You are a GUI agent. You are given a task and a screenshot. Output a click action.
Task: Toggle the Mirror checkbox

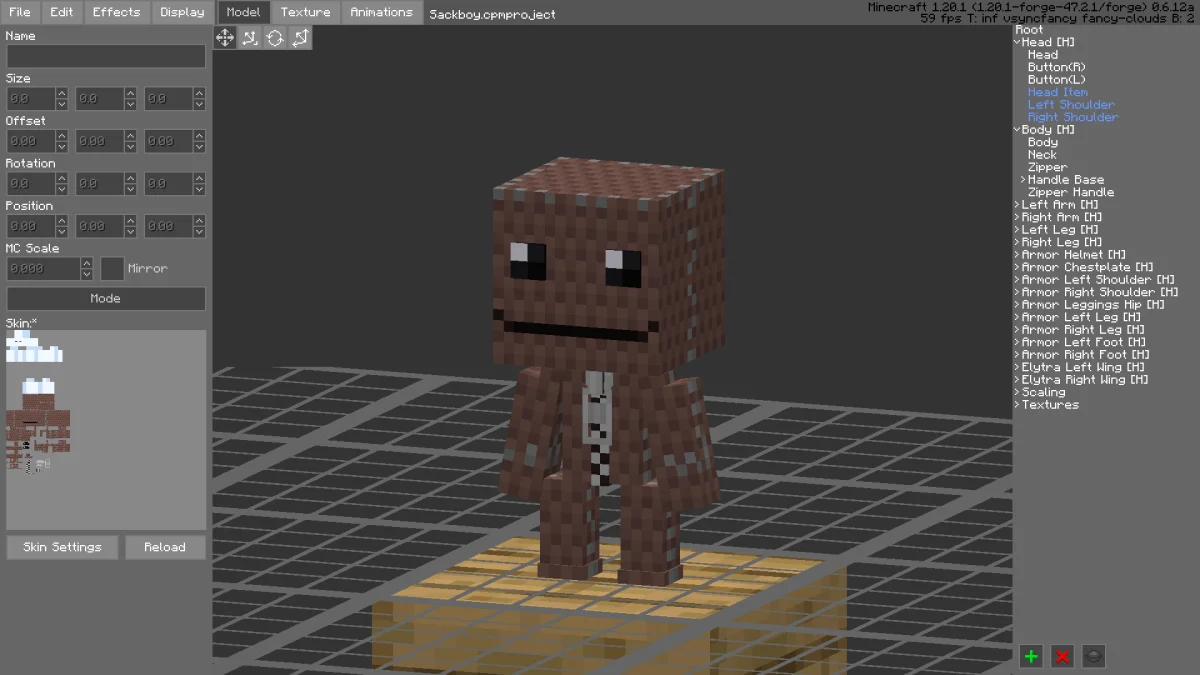pyautogui.click(x=112, y=269)
